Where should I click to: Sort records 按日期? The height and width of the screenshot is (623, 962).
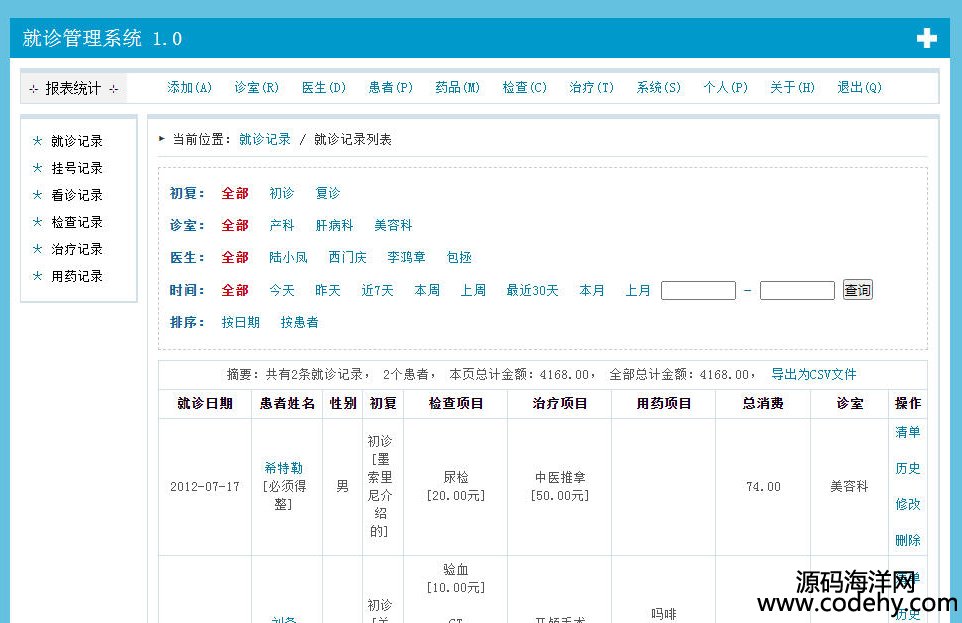coord(240,322)
